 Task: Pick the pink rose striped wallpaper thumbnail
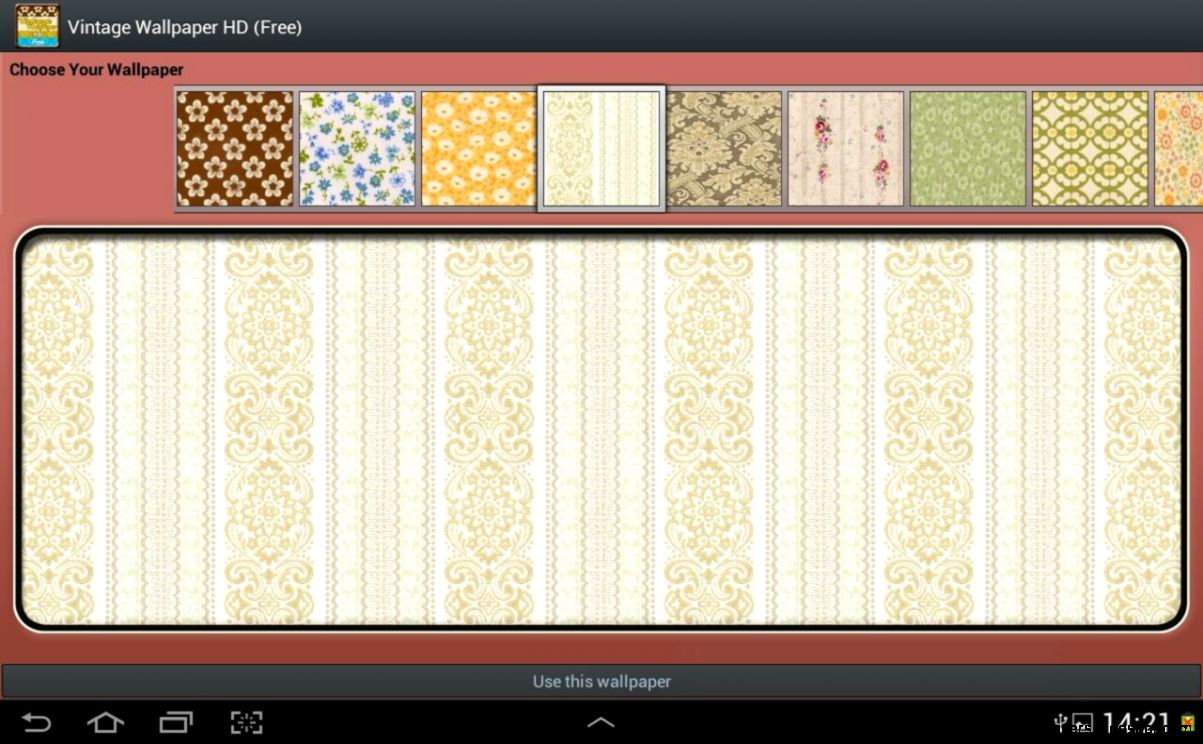coord(846,149)
